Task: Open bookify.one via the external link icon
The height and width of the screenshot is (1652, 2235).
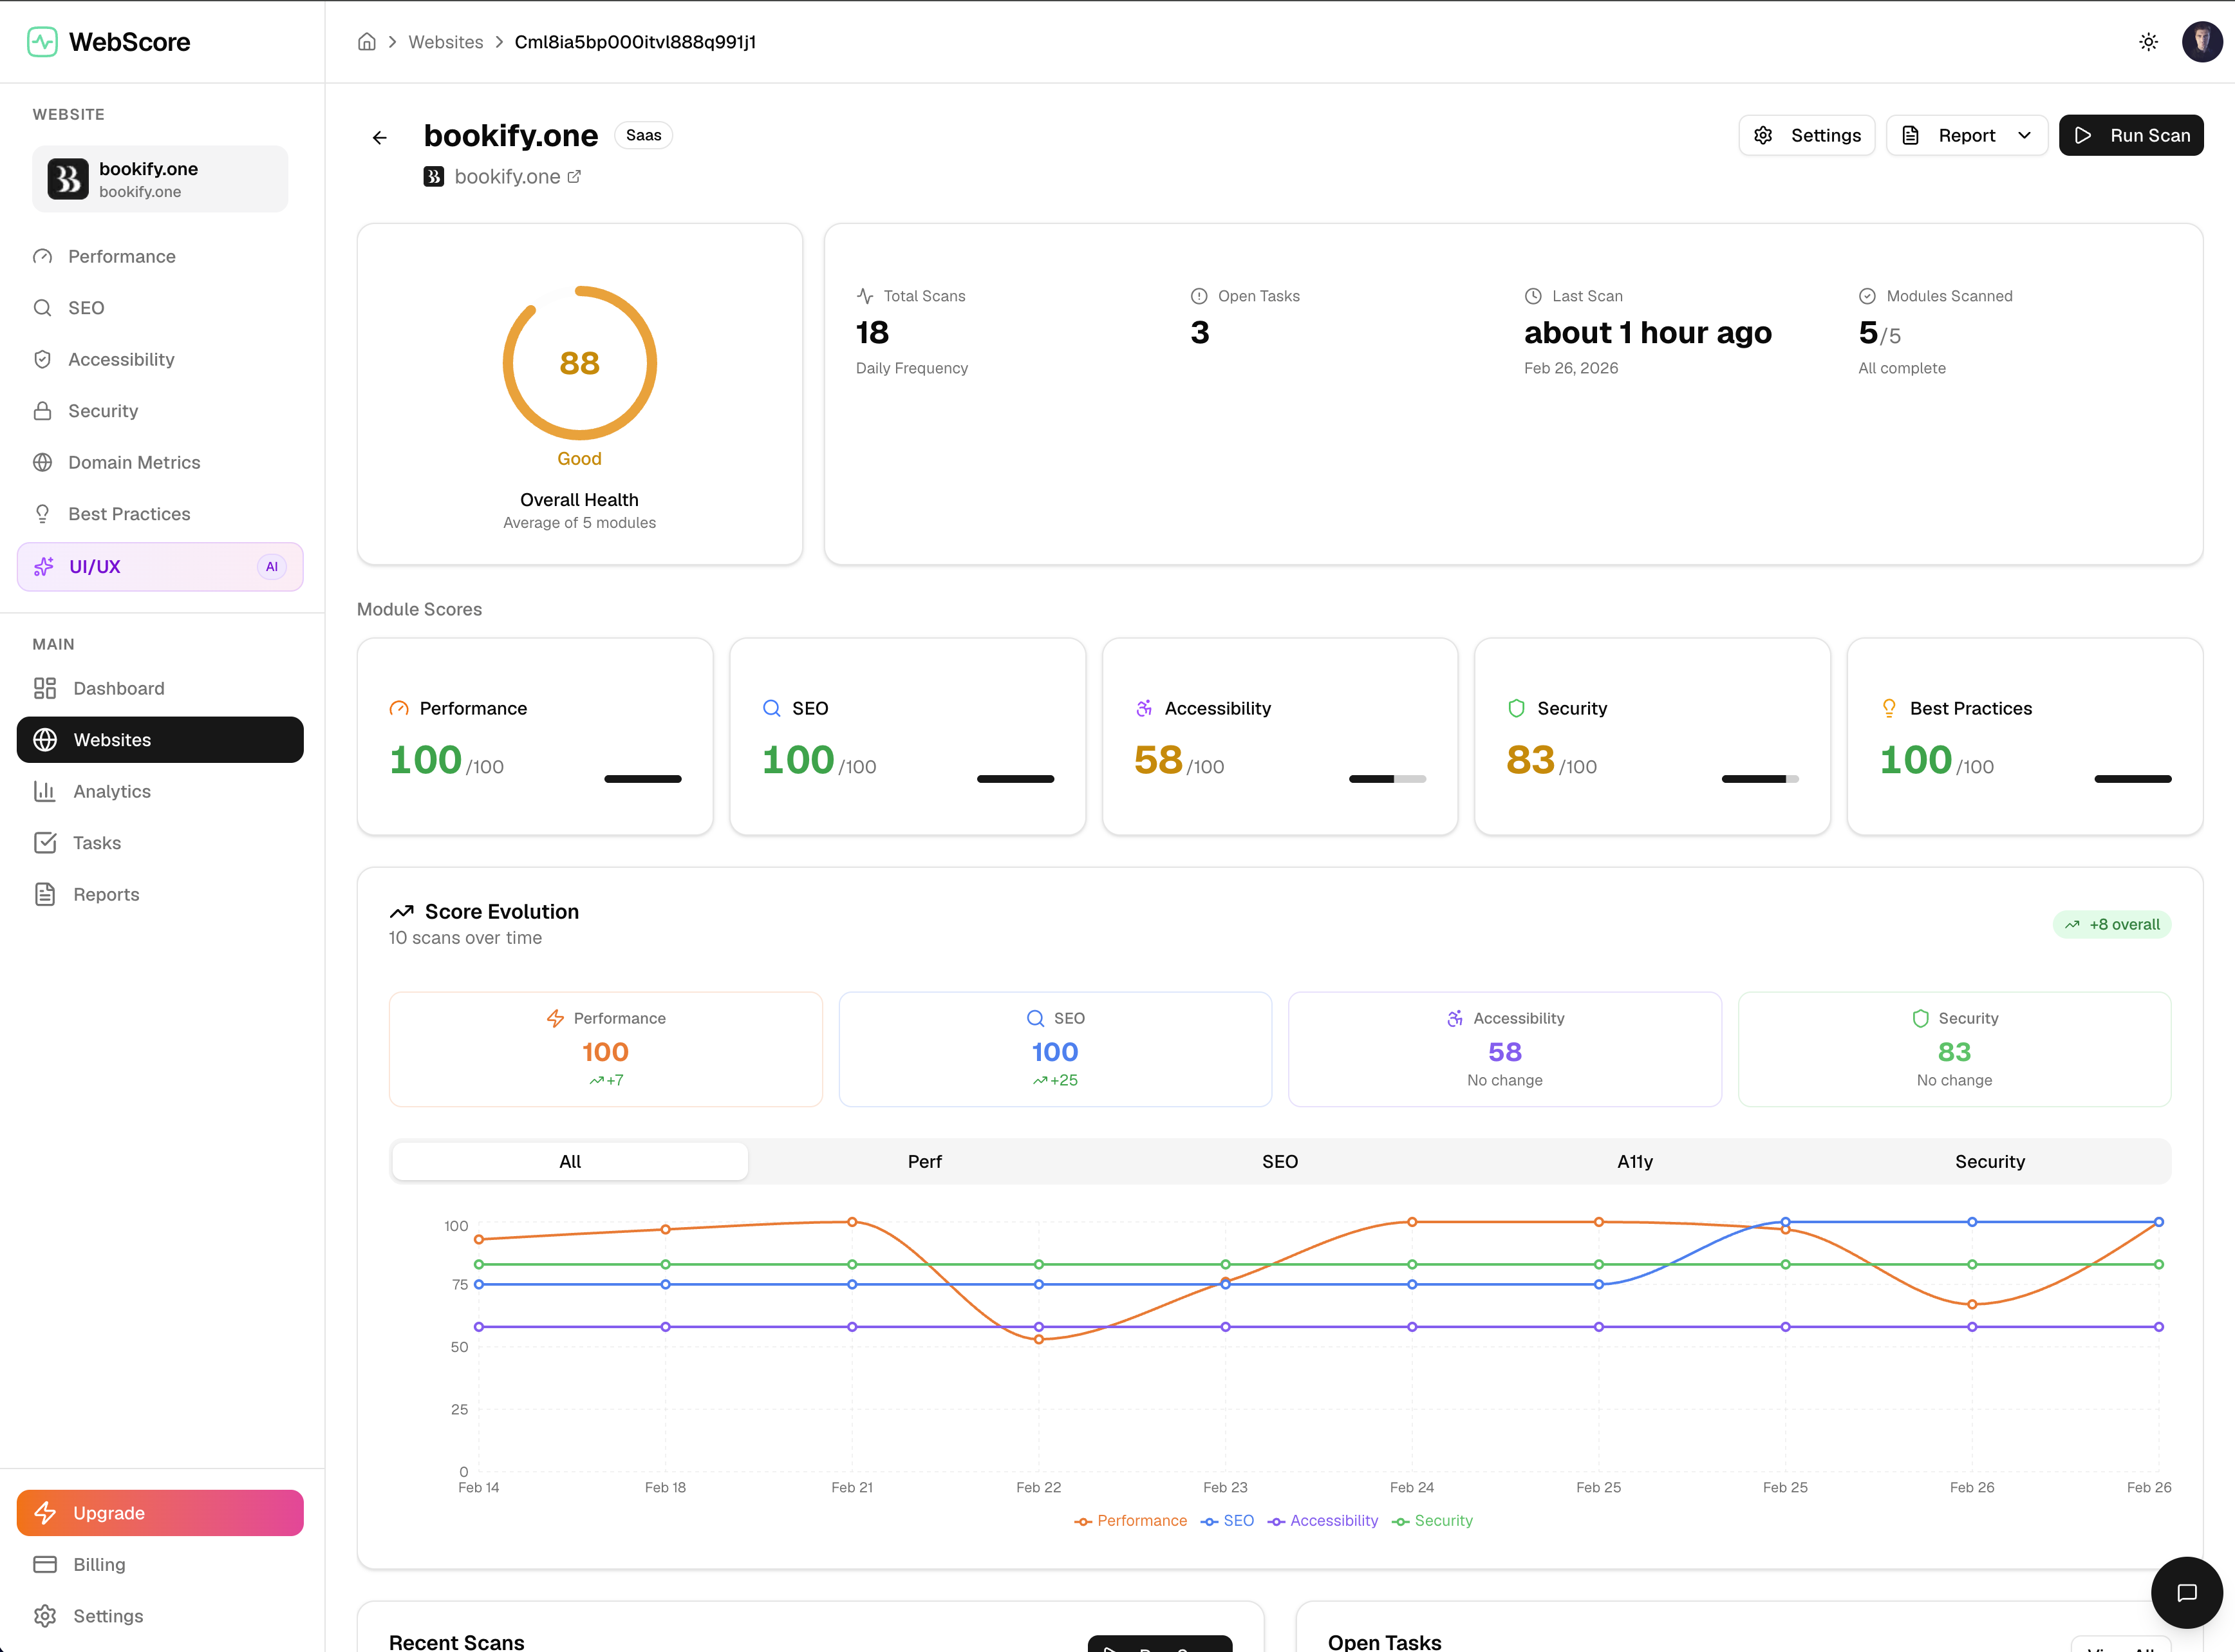Action: 575,175
